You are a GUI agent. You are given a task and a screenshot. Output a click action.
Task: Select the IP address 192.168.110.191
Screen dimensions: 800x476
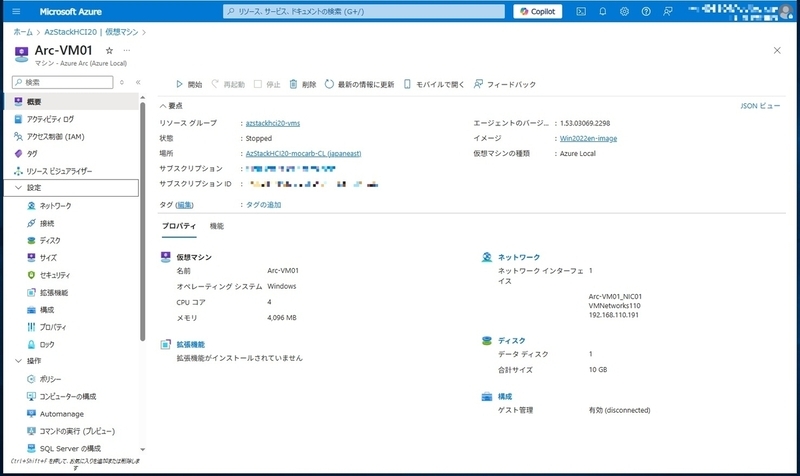click(x=614, y=315)
